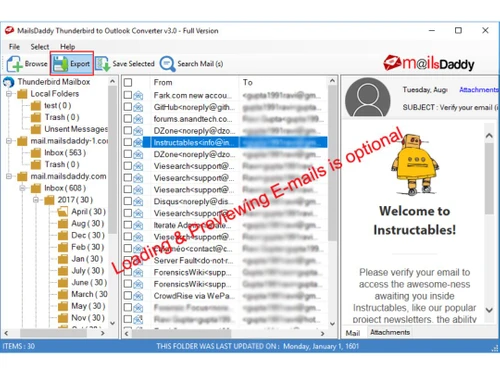The height and width of the screenshot is (375, 500).
Task: Select the Instructables email row
Action: (x=224, y=142)
